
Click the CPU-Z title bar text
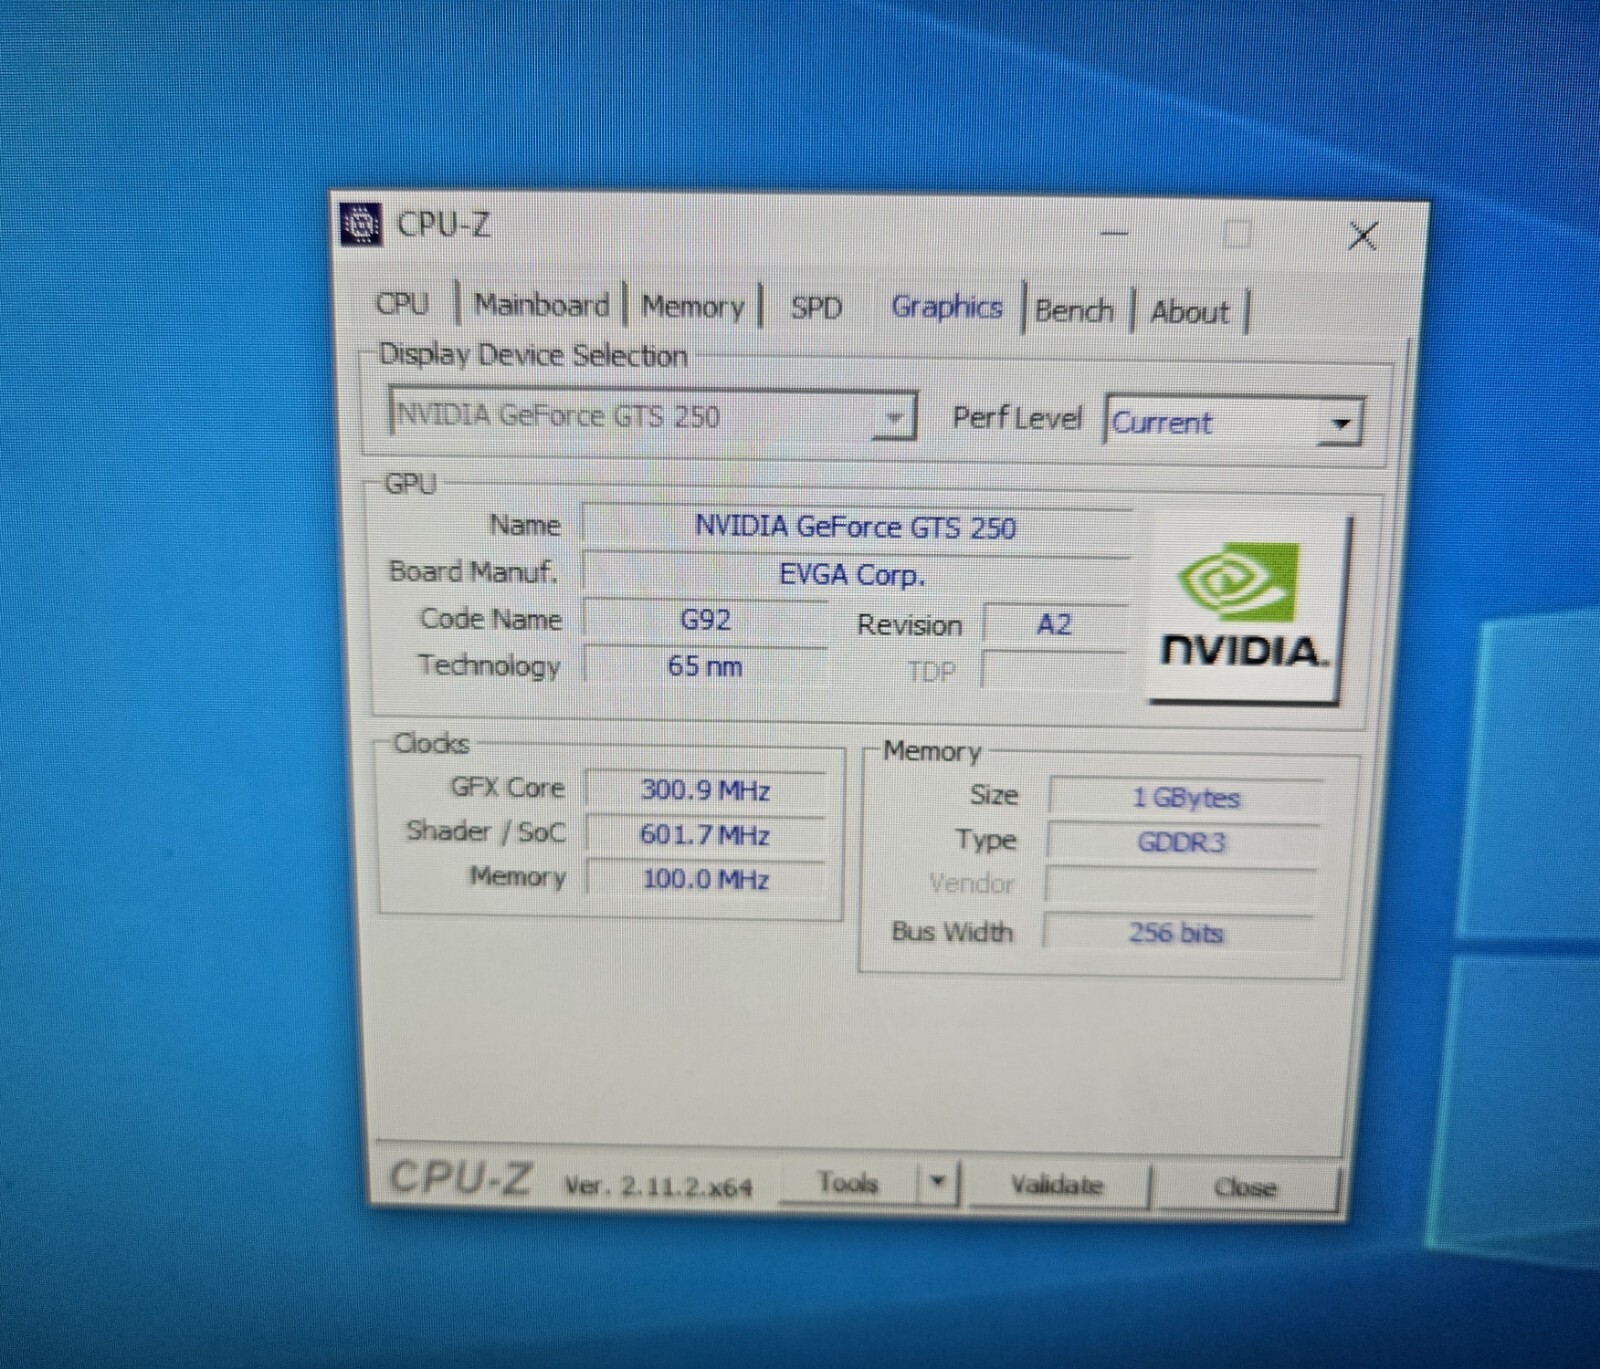pyautogui.click(x=444, y=225)
